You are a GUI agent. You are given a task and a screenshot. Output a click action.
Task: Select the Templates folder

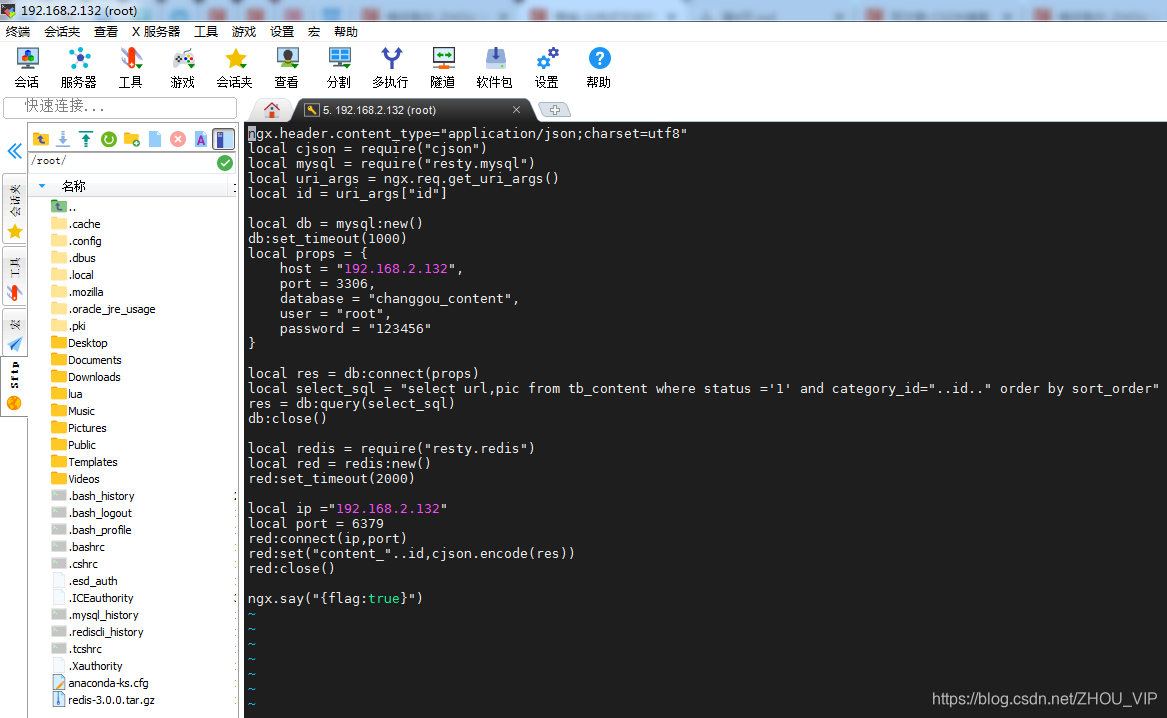85,462
